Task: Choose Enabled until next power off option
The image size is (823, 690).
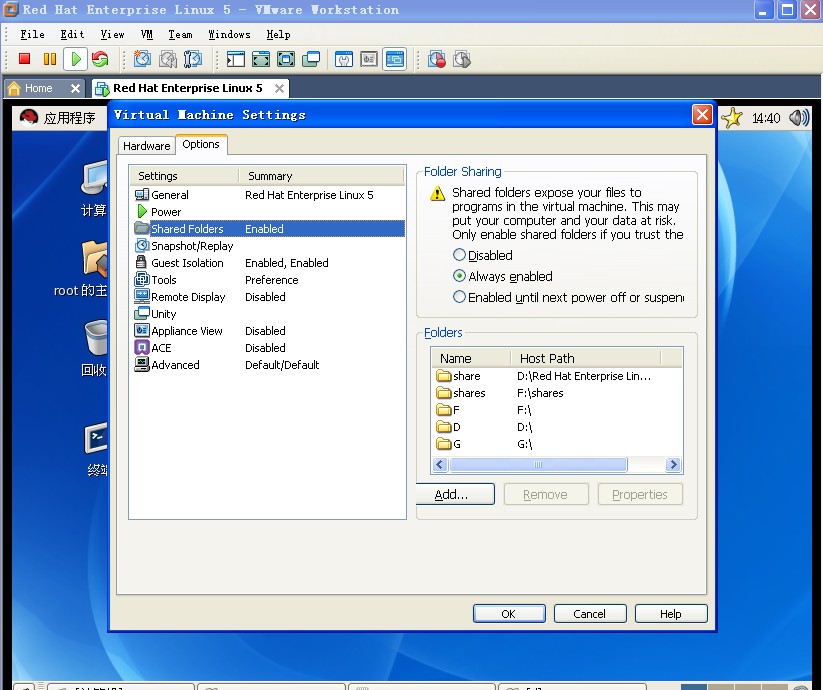Action: [x=460, y=297]
